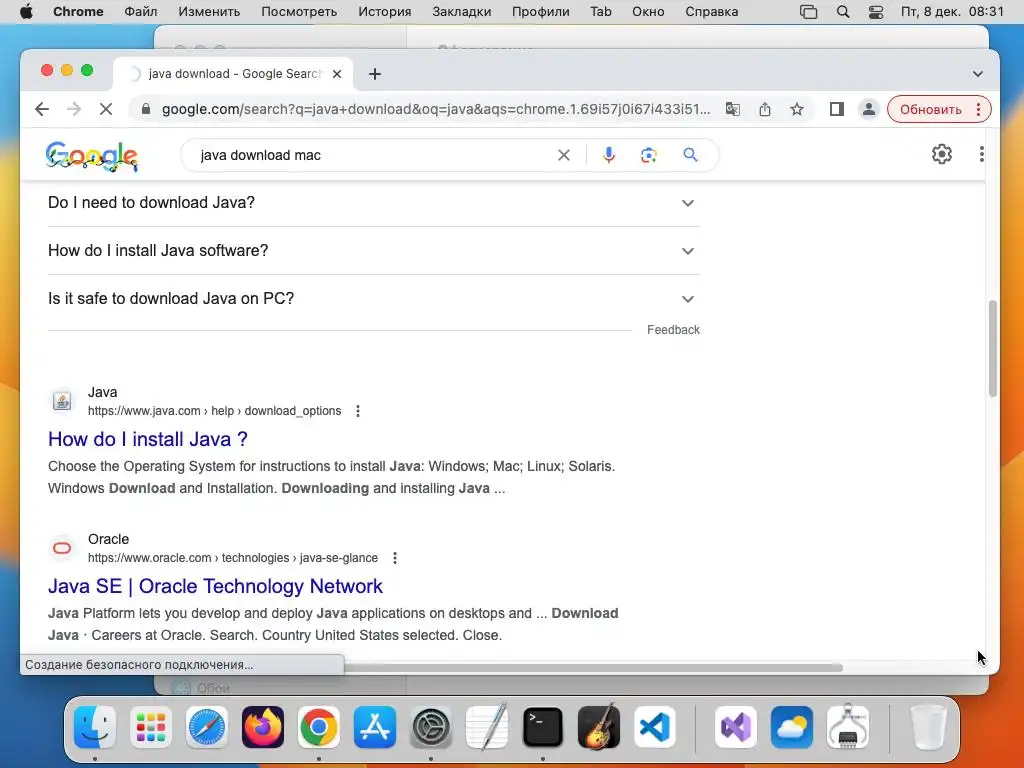Image resolution: width=1024 pixels, height=768 pixels.
Task: Click the vertical page scrollbar thumb
Action: pos(993,348)
